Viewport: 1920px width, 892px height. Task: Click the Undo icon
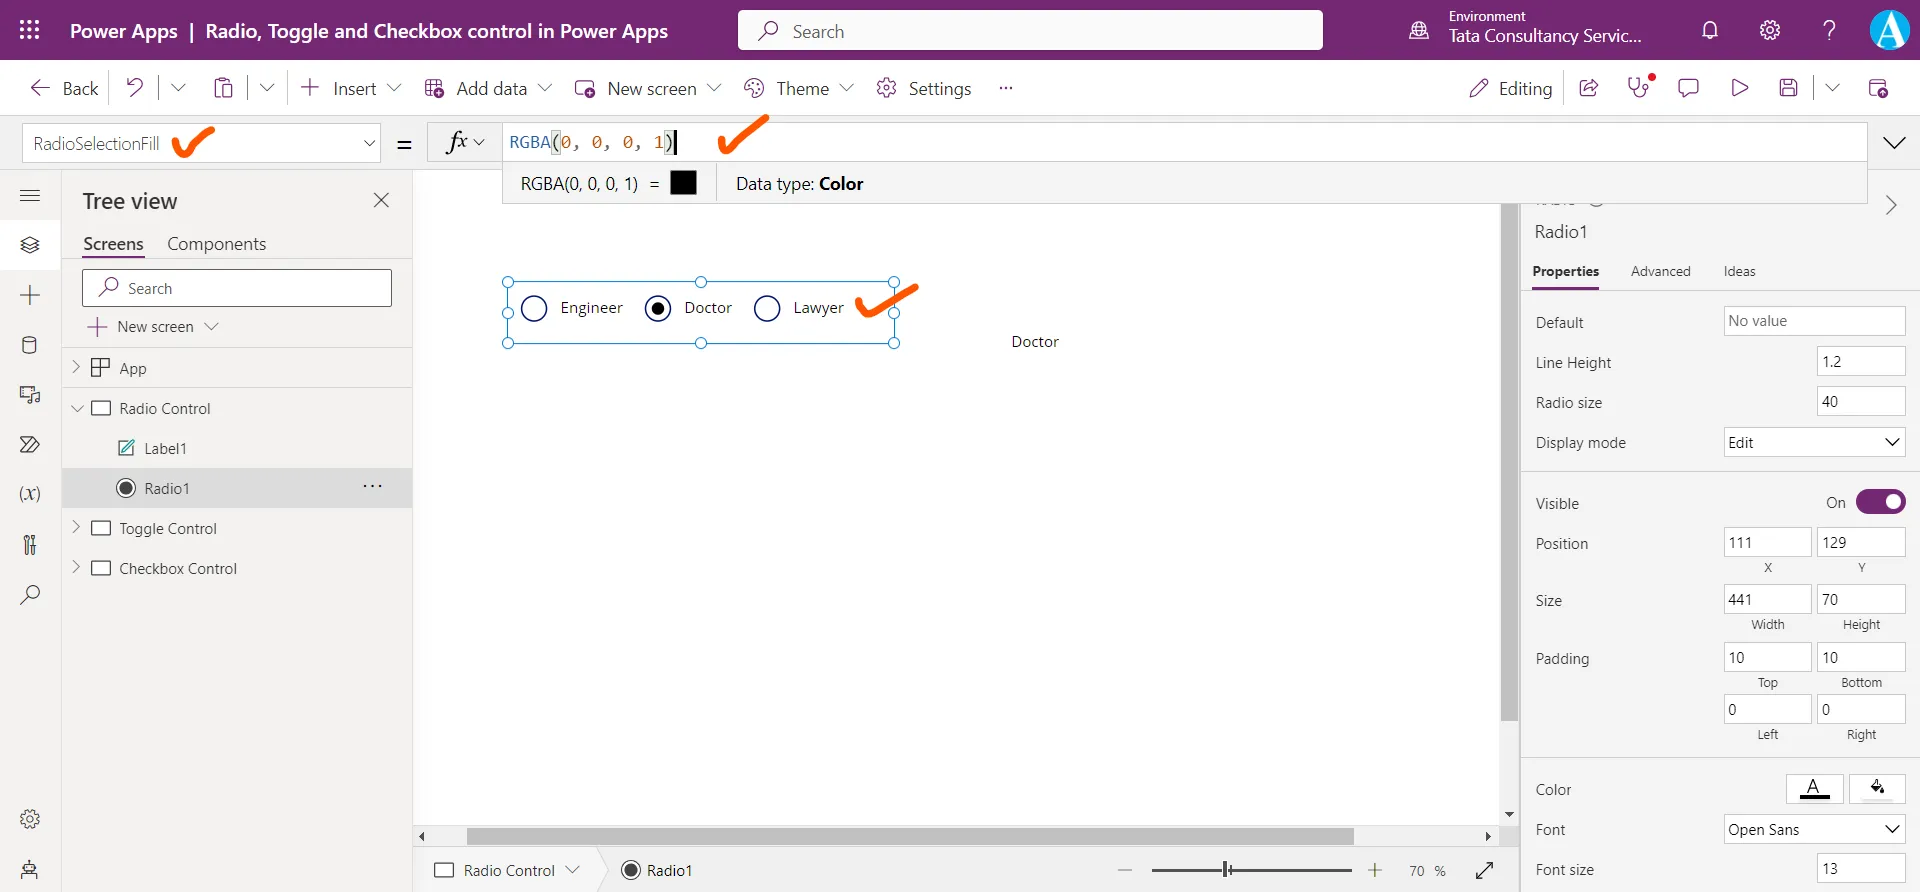134,88
